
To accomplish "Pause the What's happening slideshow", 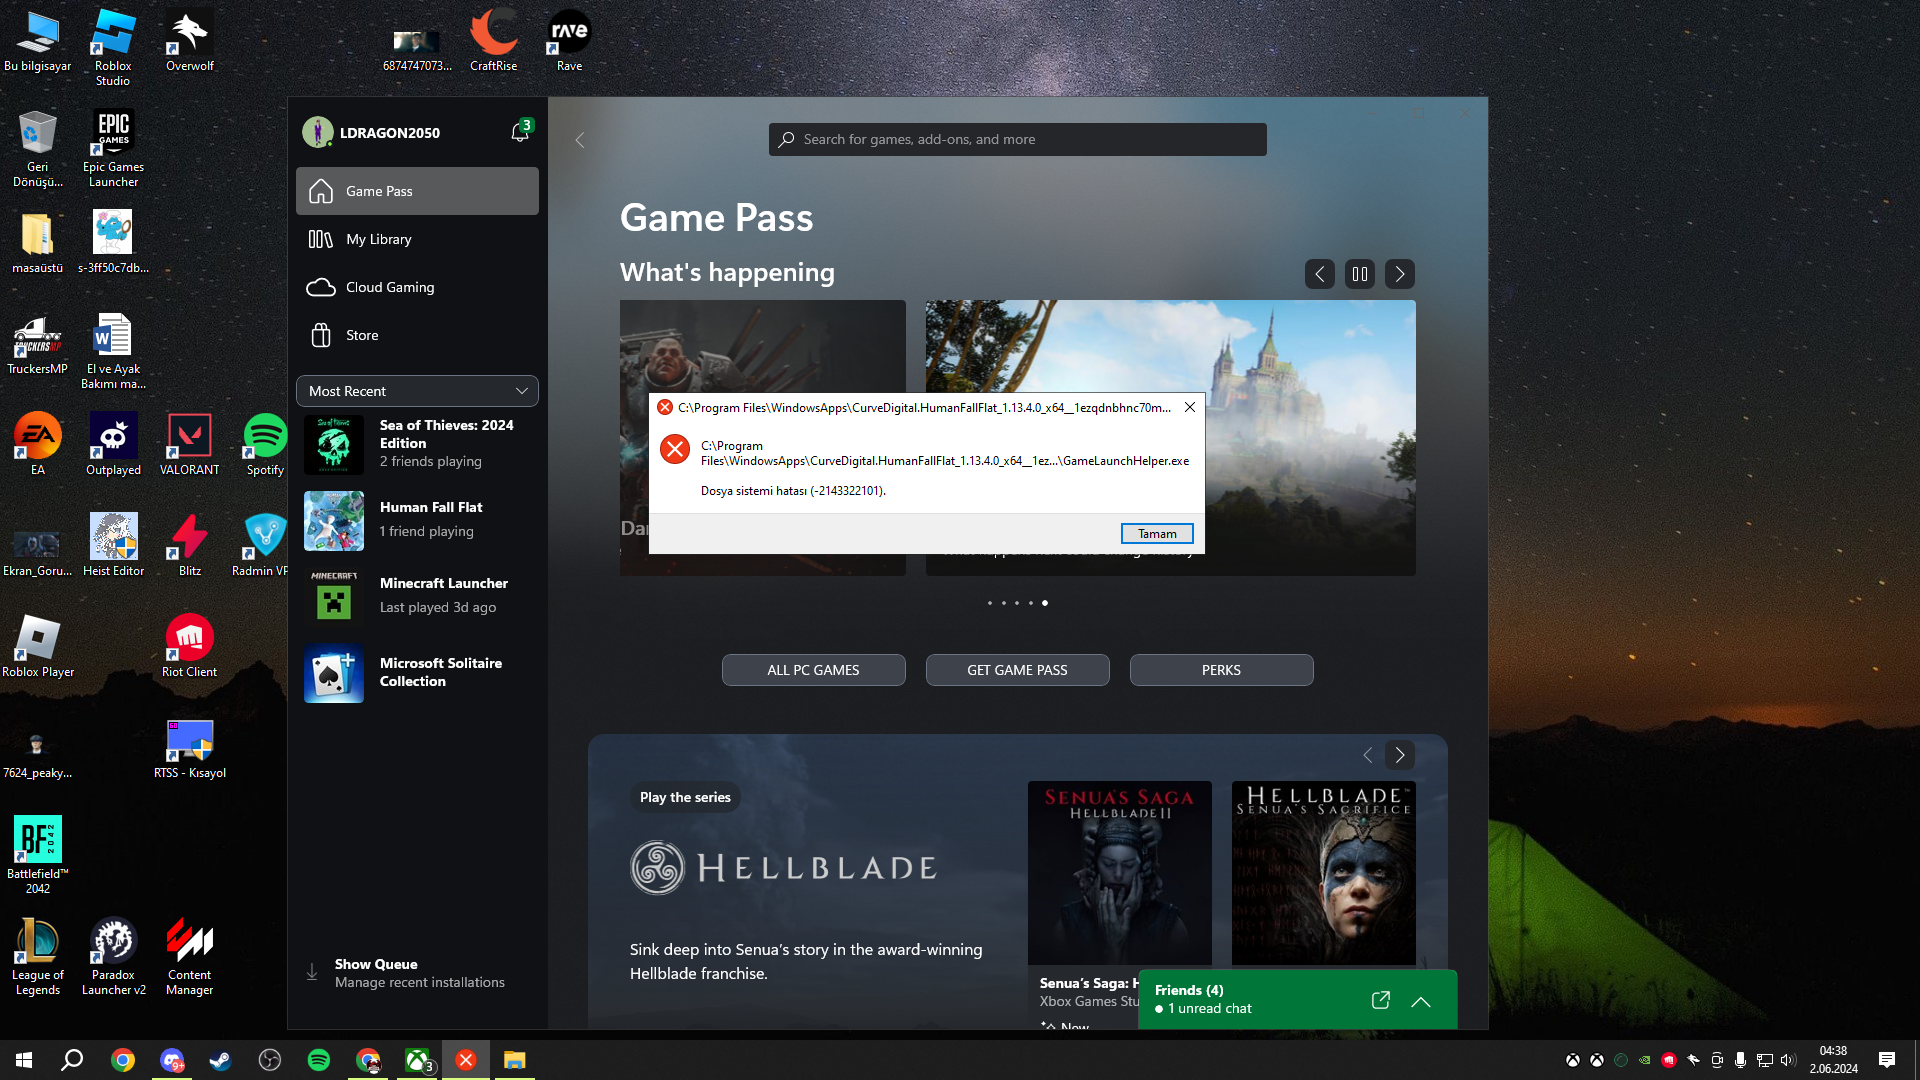I will click(x=1360, y=273).
